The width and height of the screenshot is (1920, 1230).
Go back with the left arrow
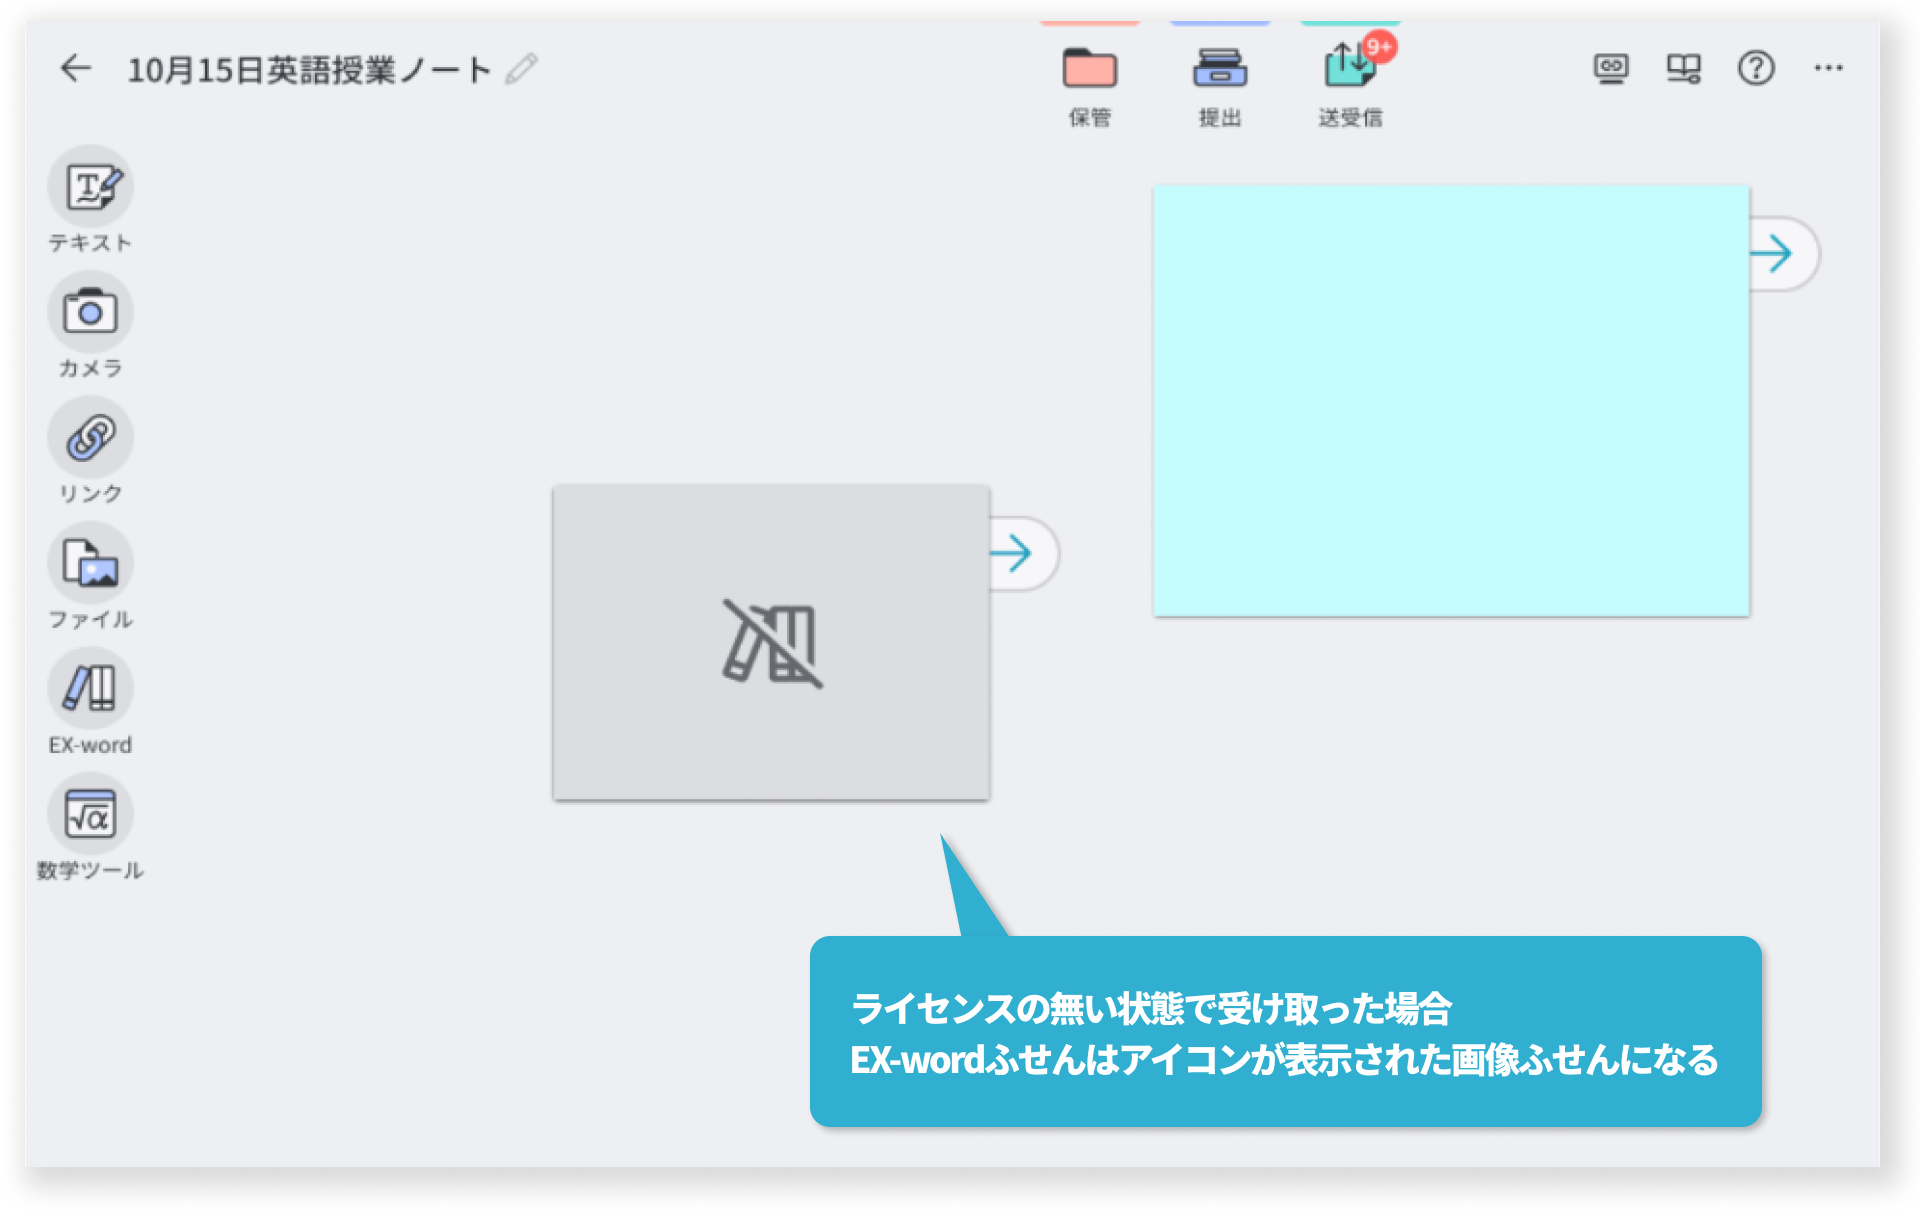[76, 68]
